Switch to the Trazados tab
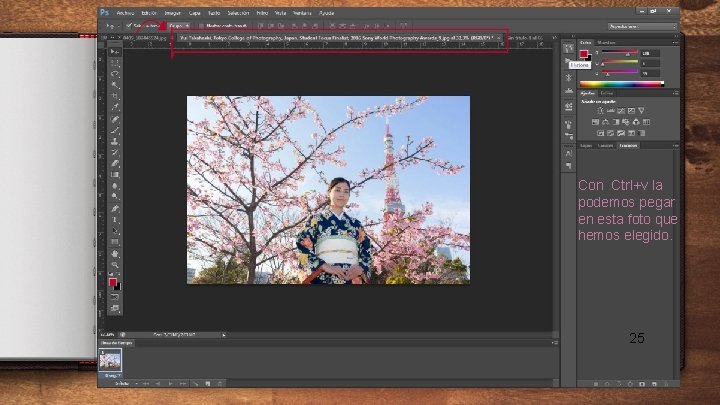Viewport: 720px width, 405px height. click(628, 146)
